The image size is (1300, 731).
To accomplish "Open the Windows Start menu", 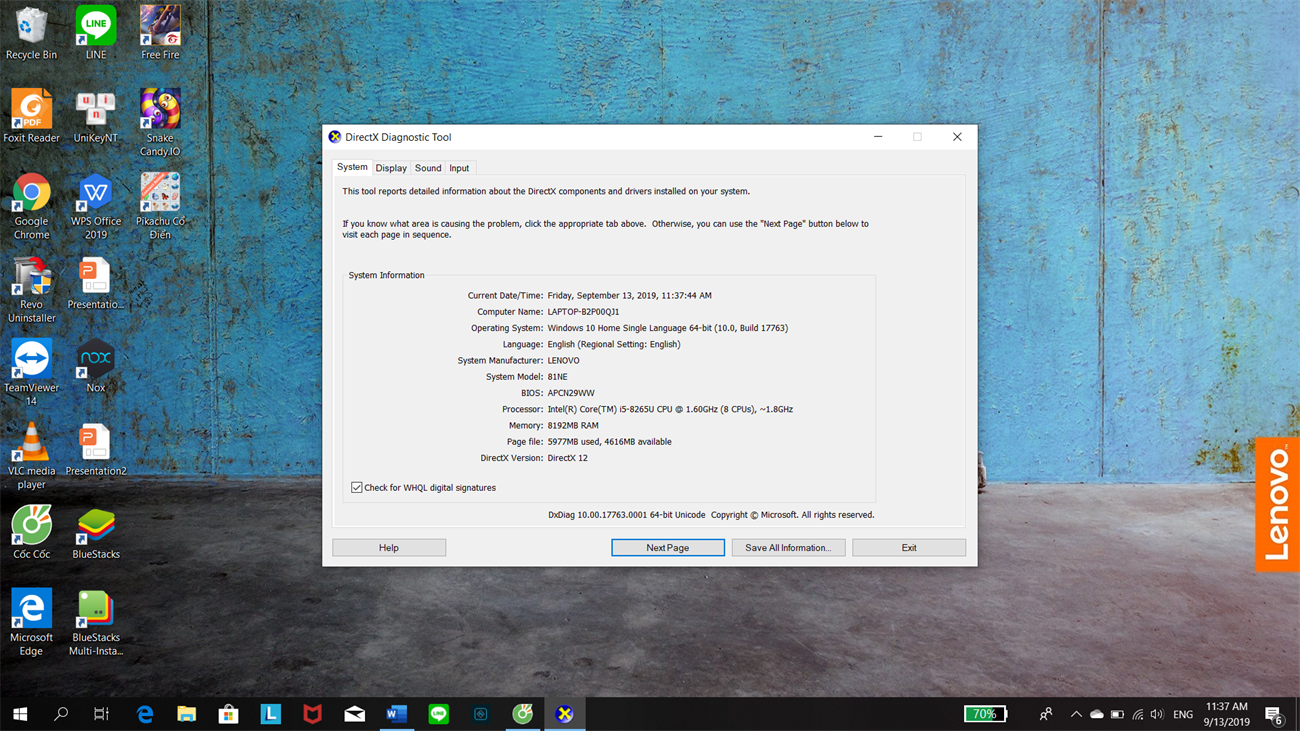I will (20, 714).
